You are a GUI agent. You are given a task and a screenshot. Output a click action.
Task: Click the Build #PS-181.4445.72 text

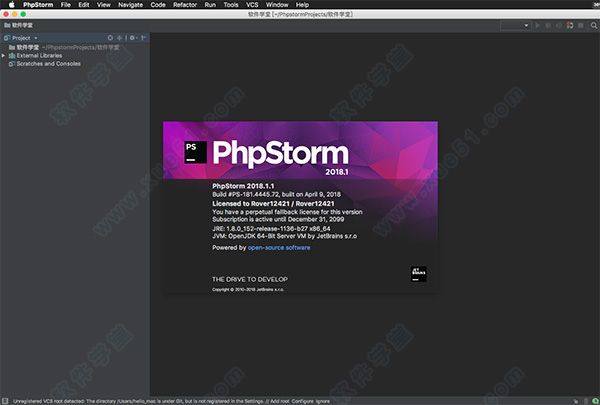pos(276,194)
